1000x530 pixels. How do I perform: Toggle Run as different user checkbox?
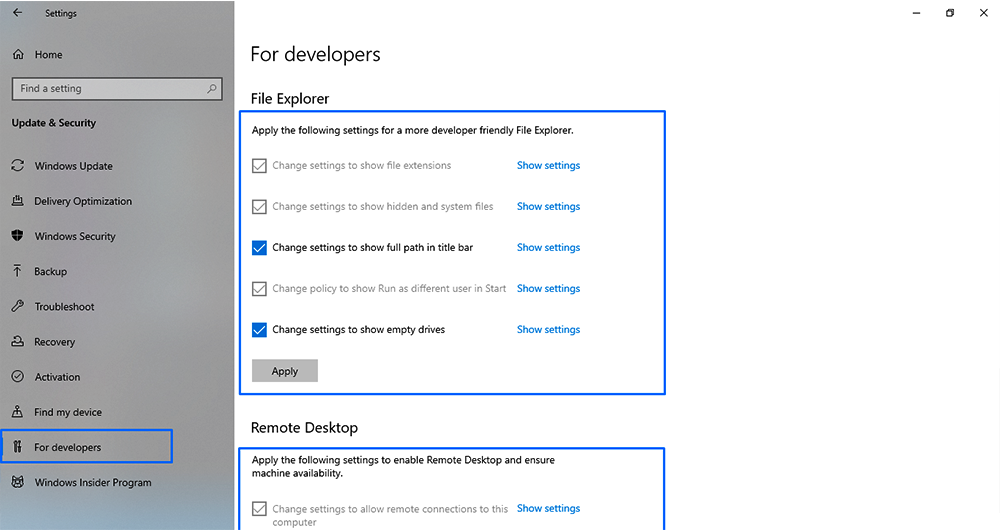pos(259,289)
